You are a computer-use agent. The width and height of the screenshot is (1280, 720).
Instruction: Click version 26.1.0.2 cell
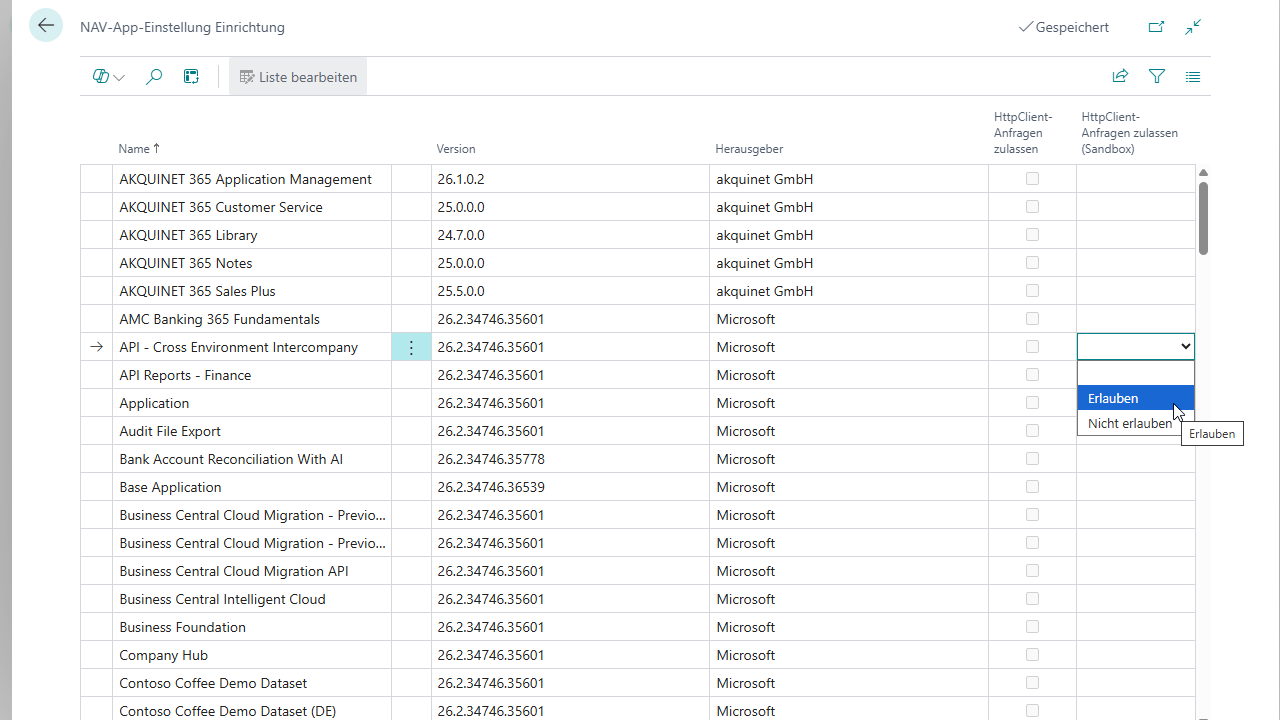[570, 179]
